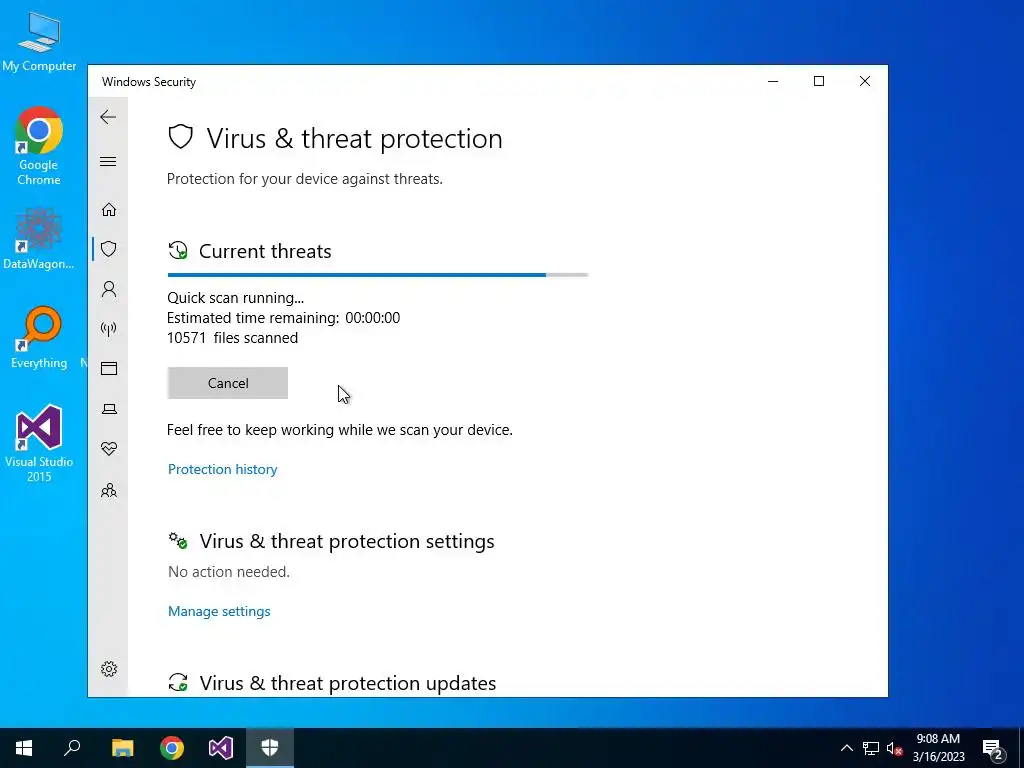Open My Computer desktop icon
This screenshot has width=1024, height=768.
(39, 41)
